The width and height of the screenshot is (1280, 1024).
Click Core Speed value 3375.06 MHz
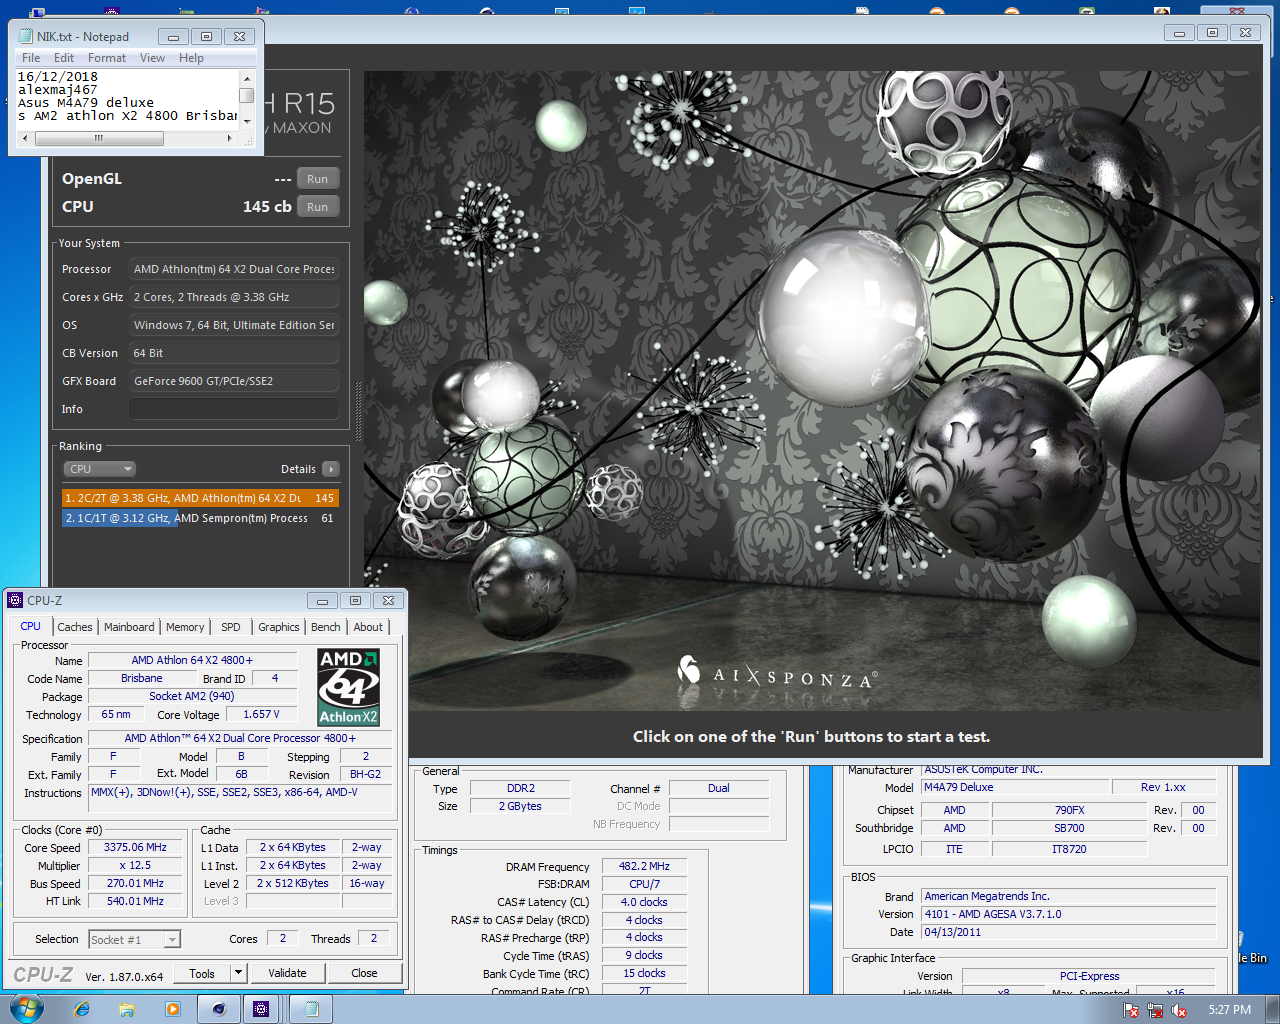(x=136, y=847)
